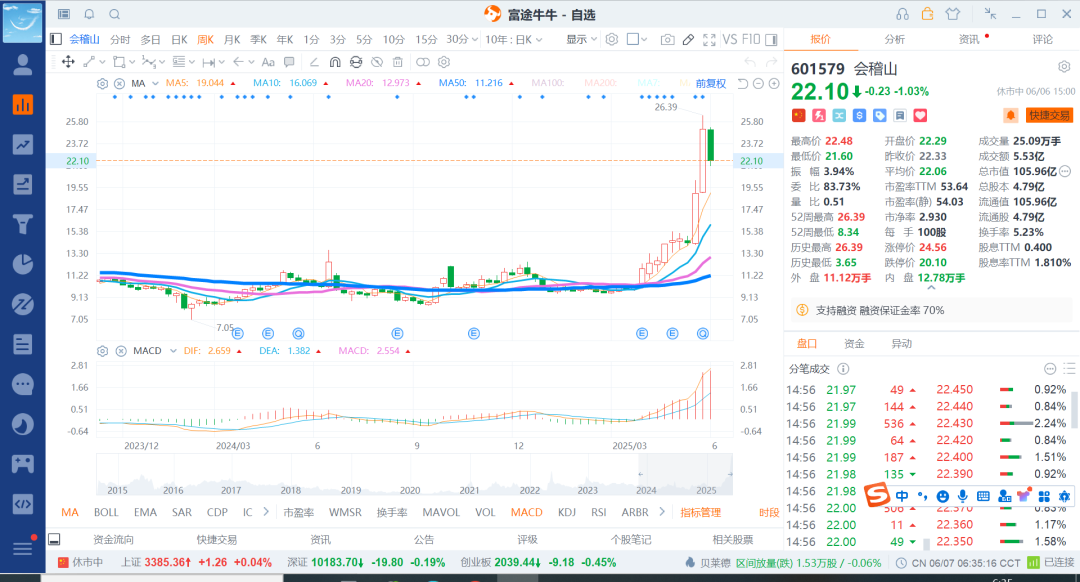Open the pie chart sidebar icon

[x=23, y=264]
